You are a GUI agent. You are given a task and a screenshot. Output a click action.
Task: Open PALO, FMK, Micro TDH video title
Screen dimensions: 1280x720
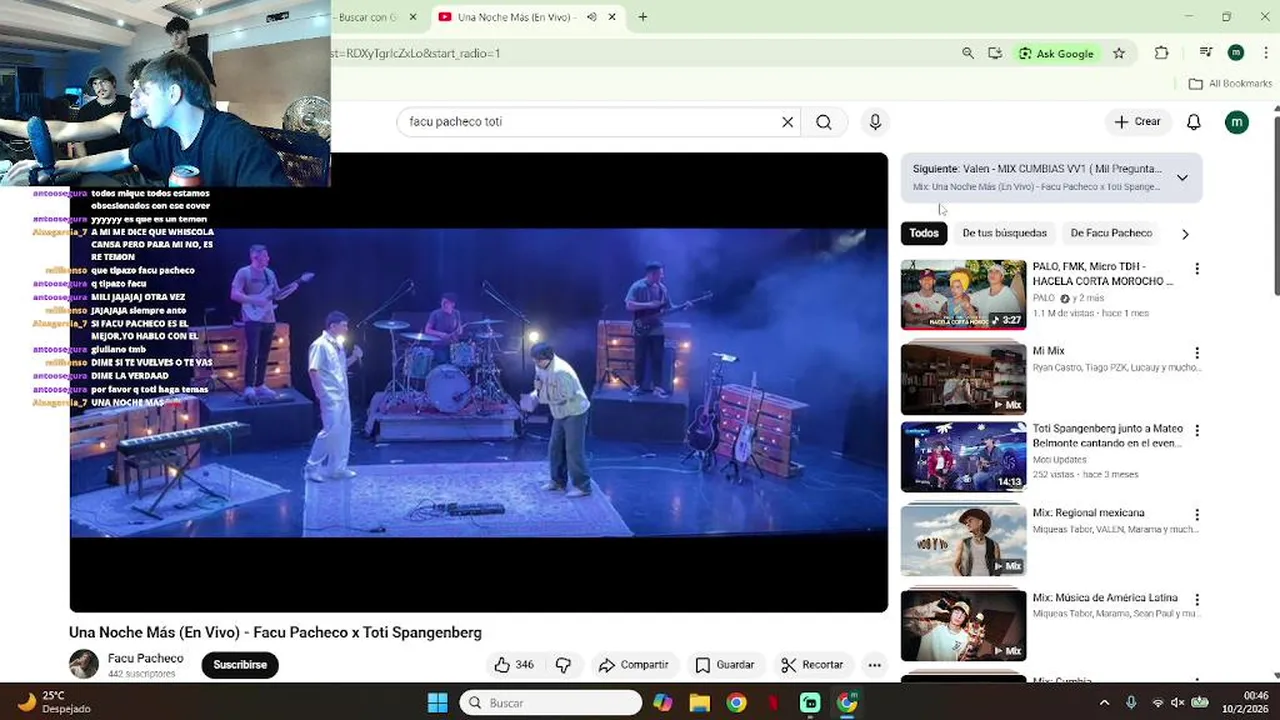[x=1103, y=274]
